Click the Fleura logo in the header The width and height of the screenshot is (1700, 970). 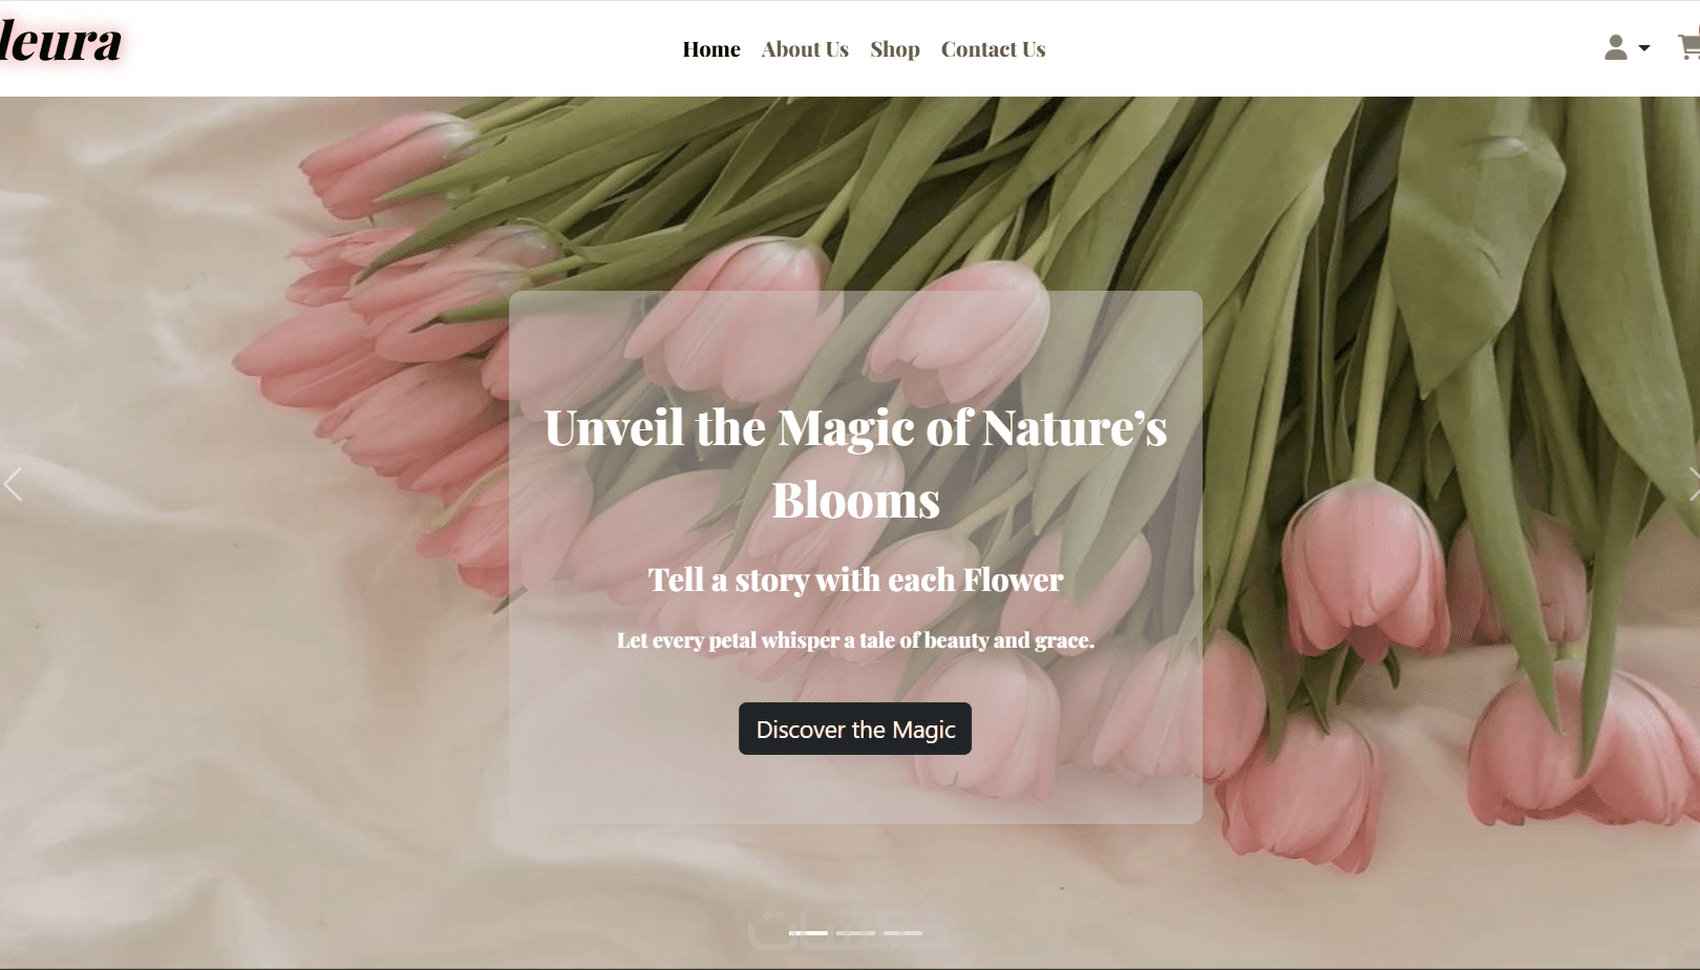(60, 42)
